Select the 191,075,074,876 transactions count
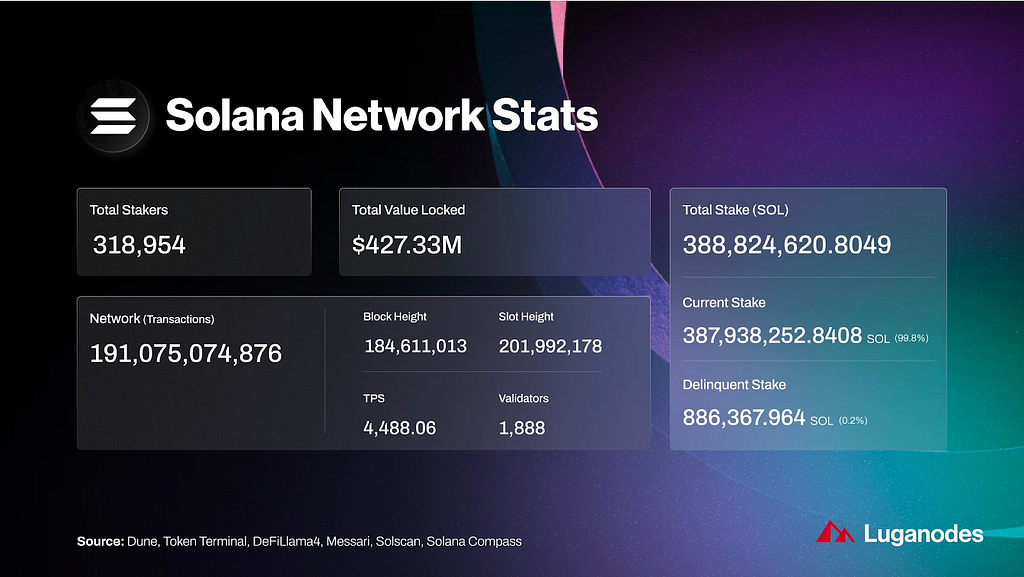1024x577 pixels. click(186, 353)
